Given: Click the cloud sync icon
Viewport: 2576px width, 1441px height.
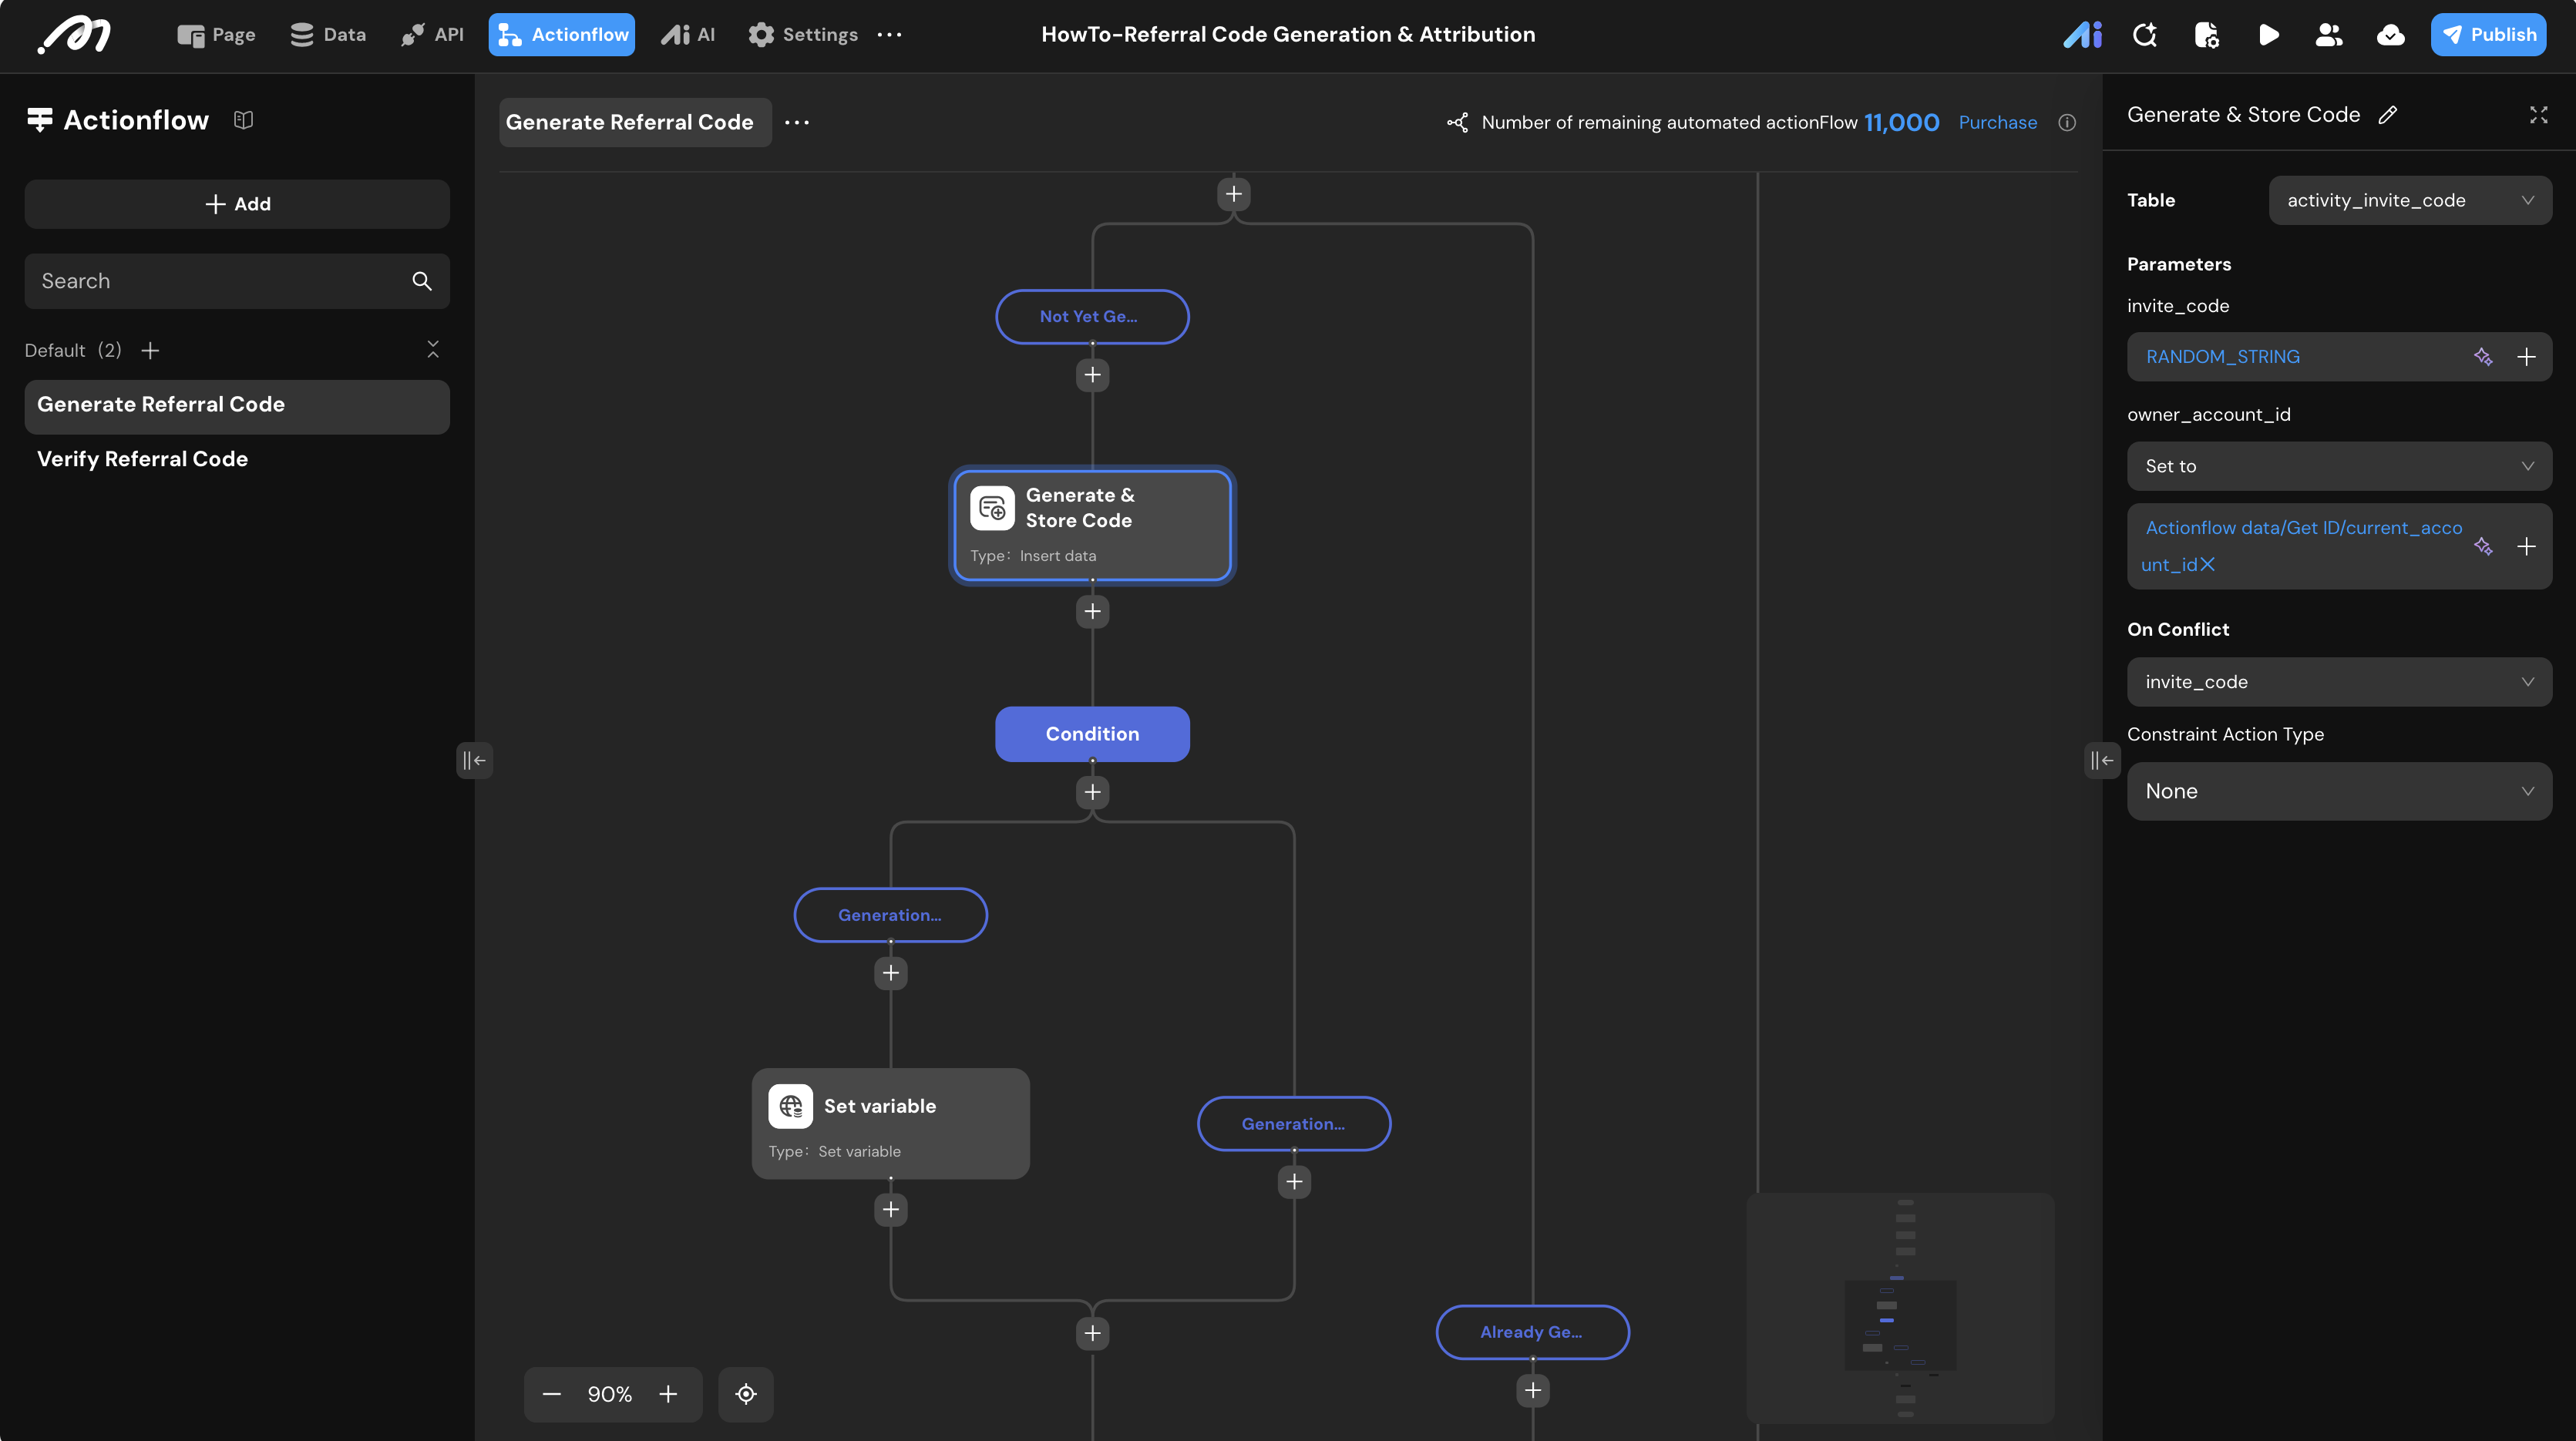Looking at the screenshot, I should coord(2390,35).
